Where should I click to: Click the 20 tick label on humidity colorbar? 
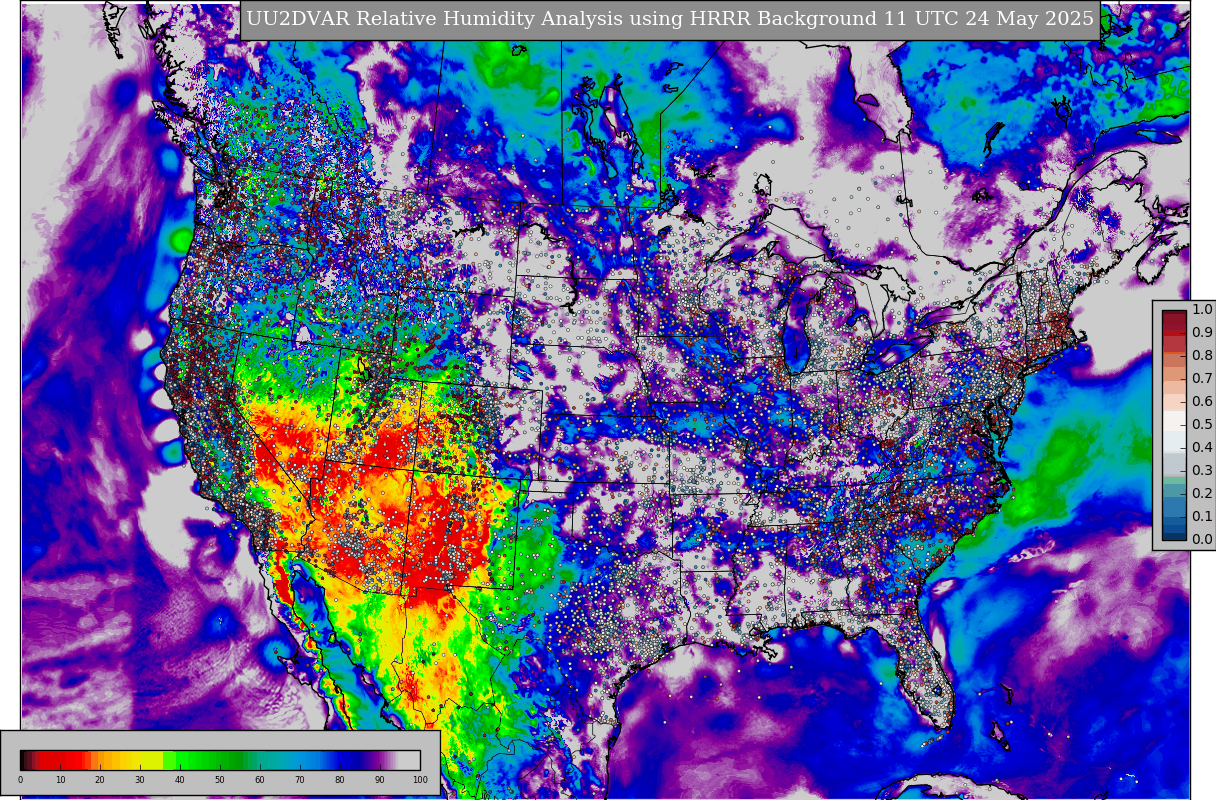(100, 779)
